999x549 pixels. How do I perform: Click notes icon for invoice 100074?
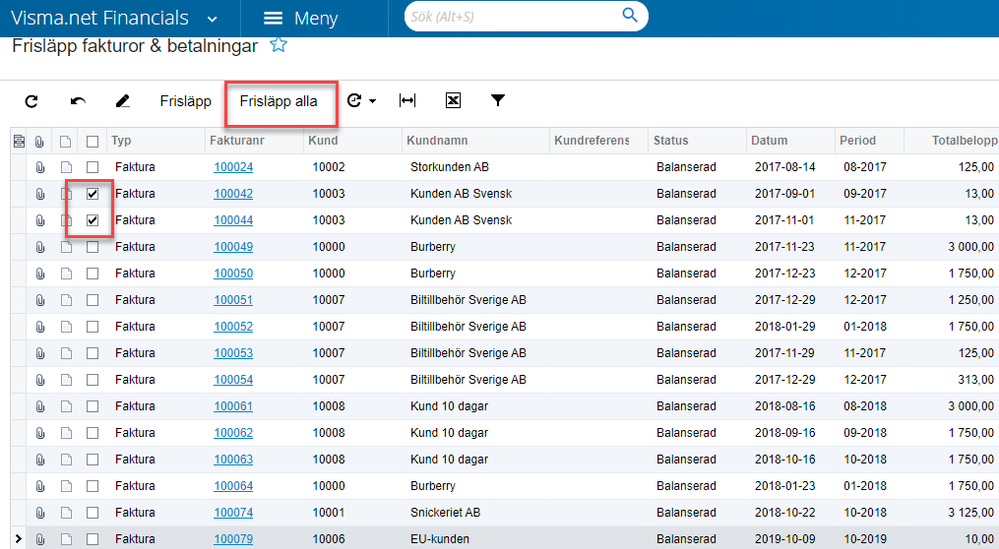tap(66, 513)
